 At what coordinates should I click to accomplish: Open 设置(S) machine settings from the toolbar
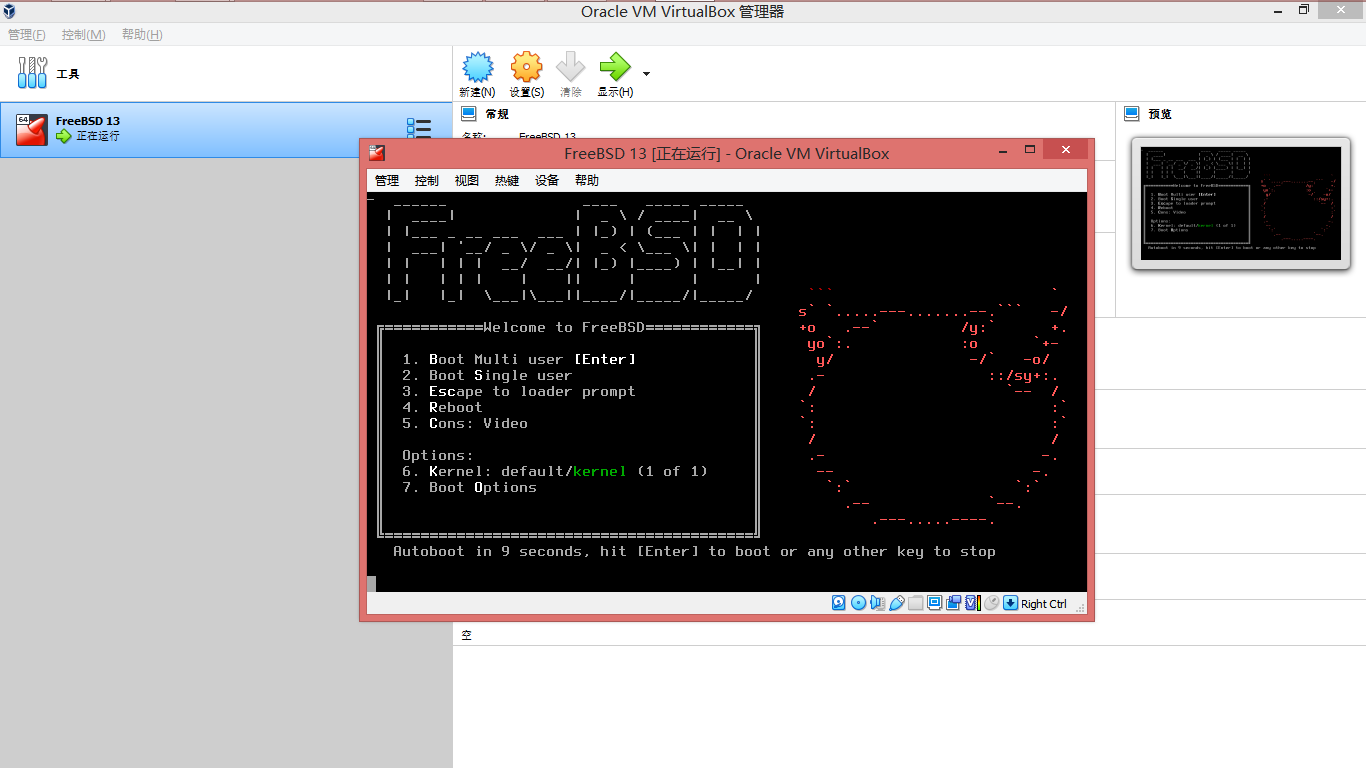pyautogui.click(x=525, y=72)
